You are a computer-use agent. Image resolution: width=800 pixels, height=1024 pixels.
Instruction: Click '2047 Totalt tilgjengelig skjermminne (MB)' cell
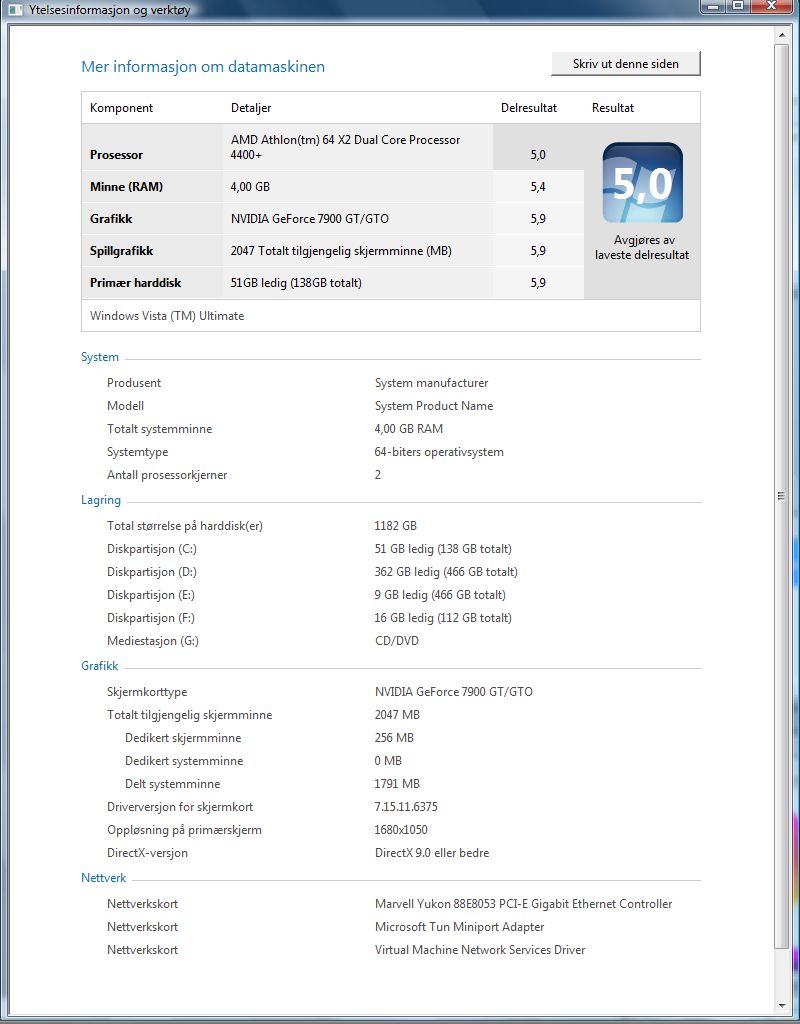pos(341,251)
